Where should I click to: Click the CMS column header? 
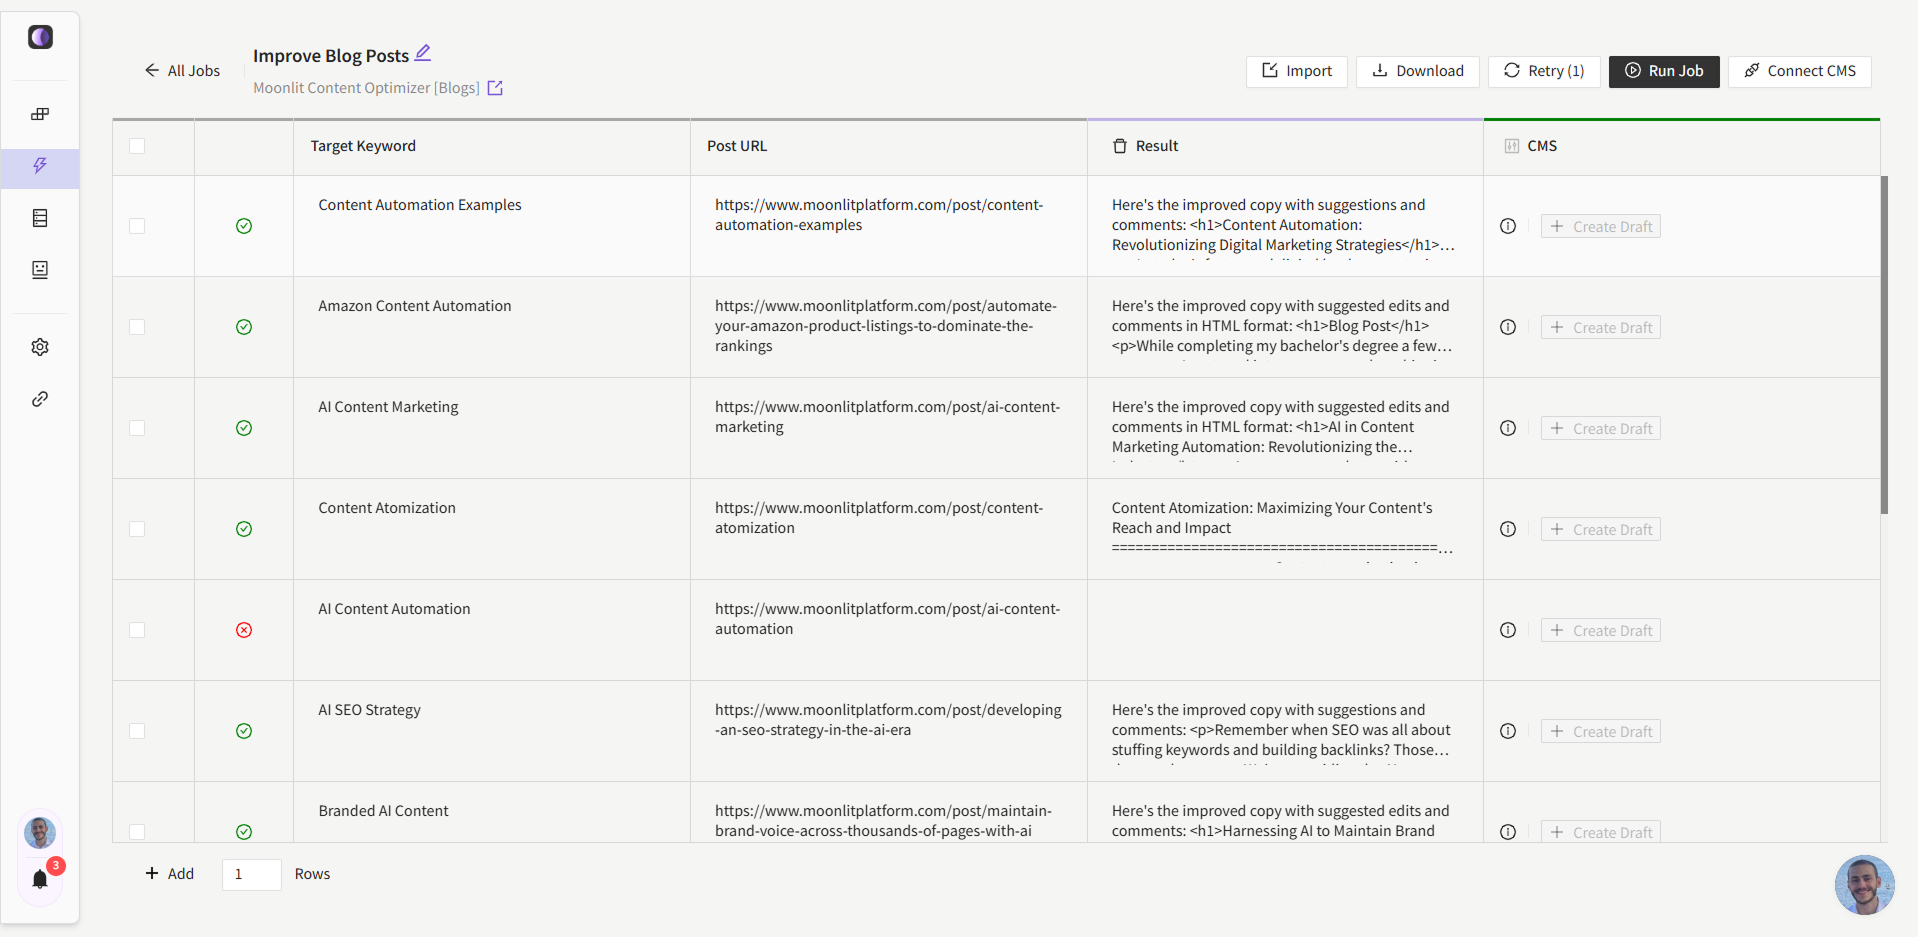1541,146
